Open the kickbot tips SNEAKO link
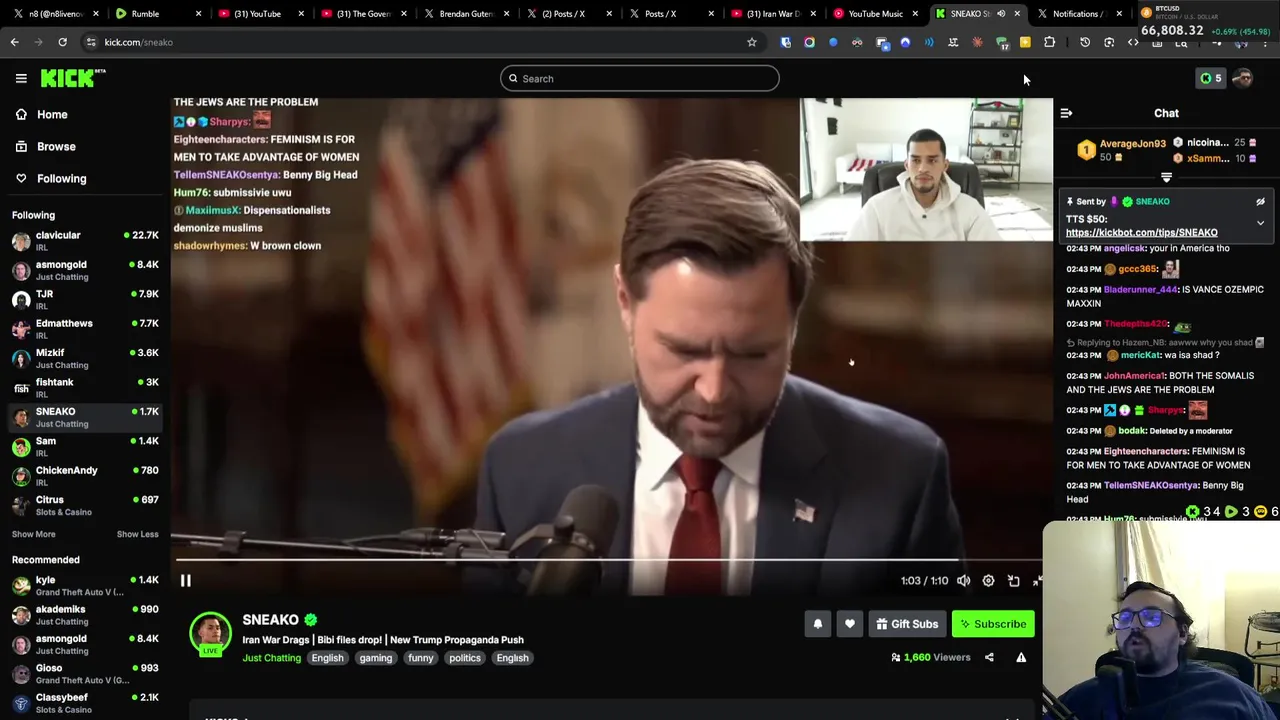 click(1141, 232)
